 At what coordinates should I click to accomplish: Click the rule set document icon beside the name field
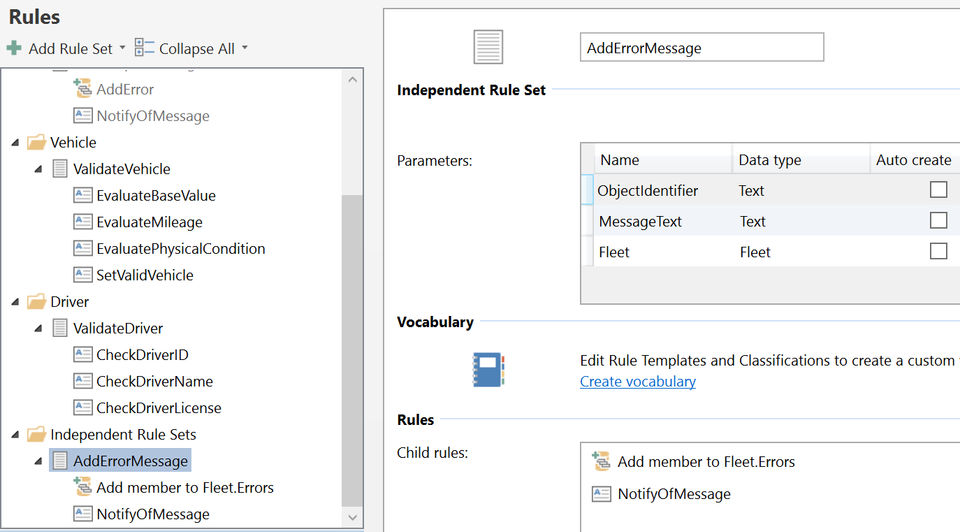tap(488, 47)
